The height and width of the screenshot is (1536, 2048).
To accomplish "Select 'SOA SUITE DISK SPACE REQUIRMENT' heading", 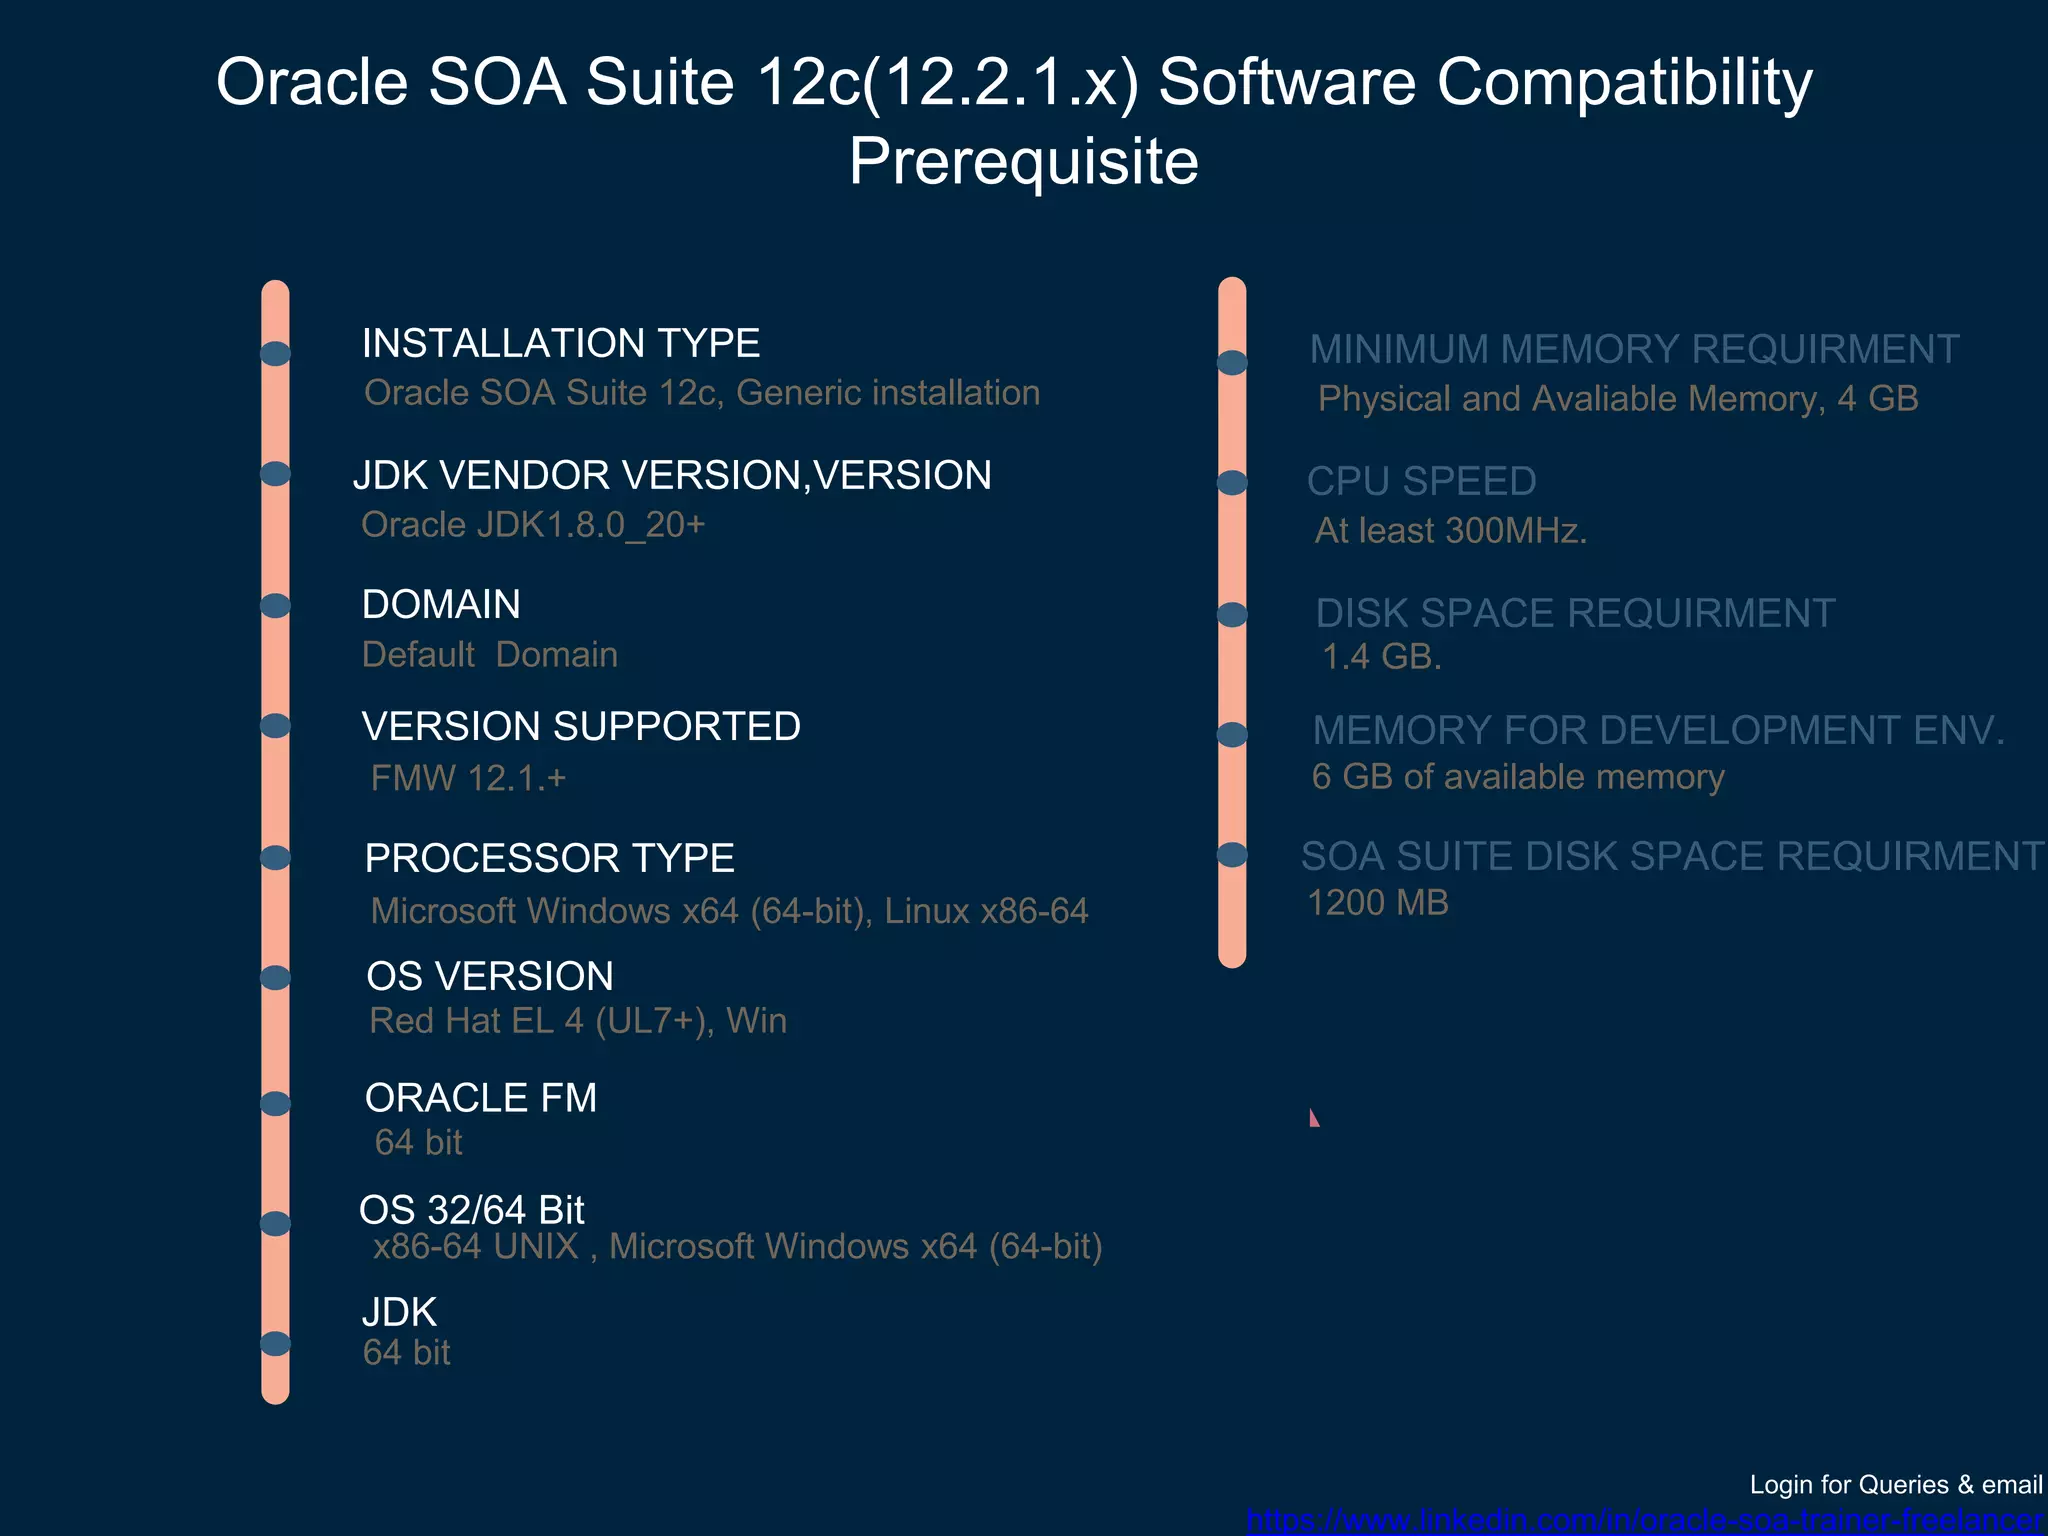I will click(x=1673, y=856).
